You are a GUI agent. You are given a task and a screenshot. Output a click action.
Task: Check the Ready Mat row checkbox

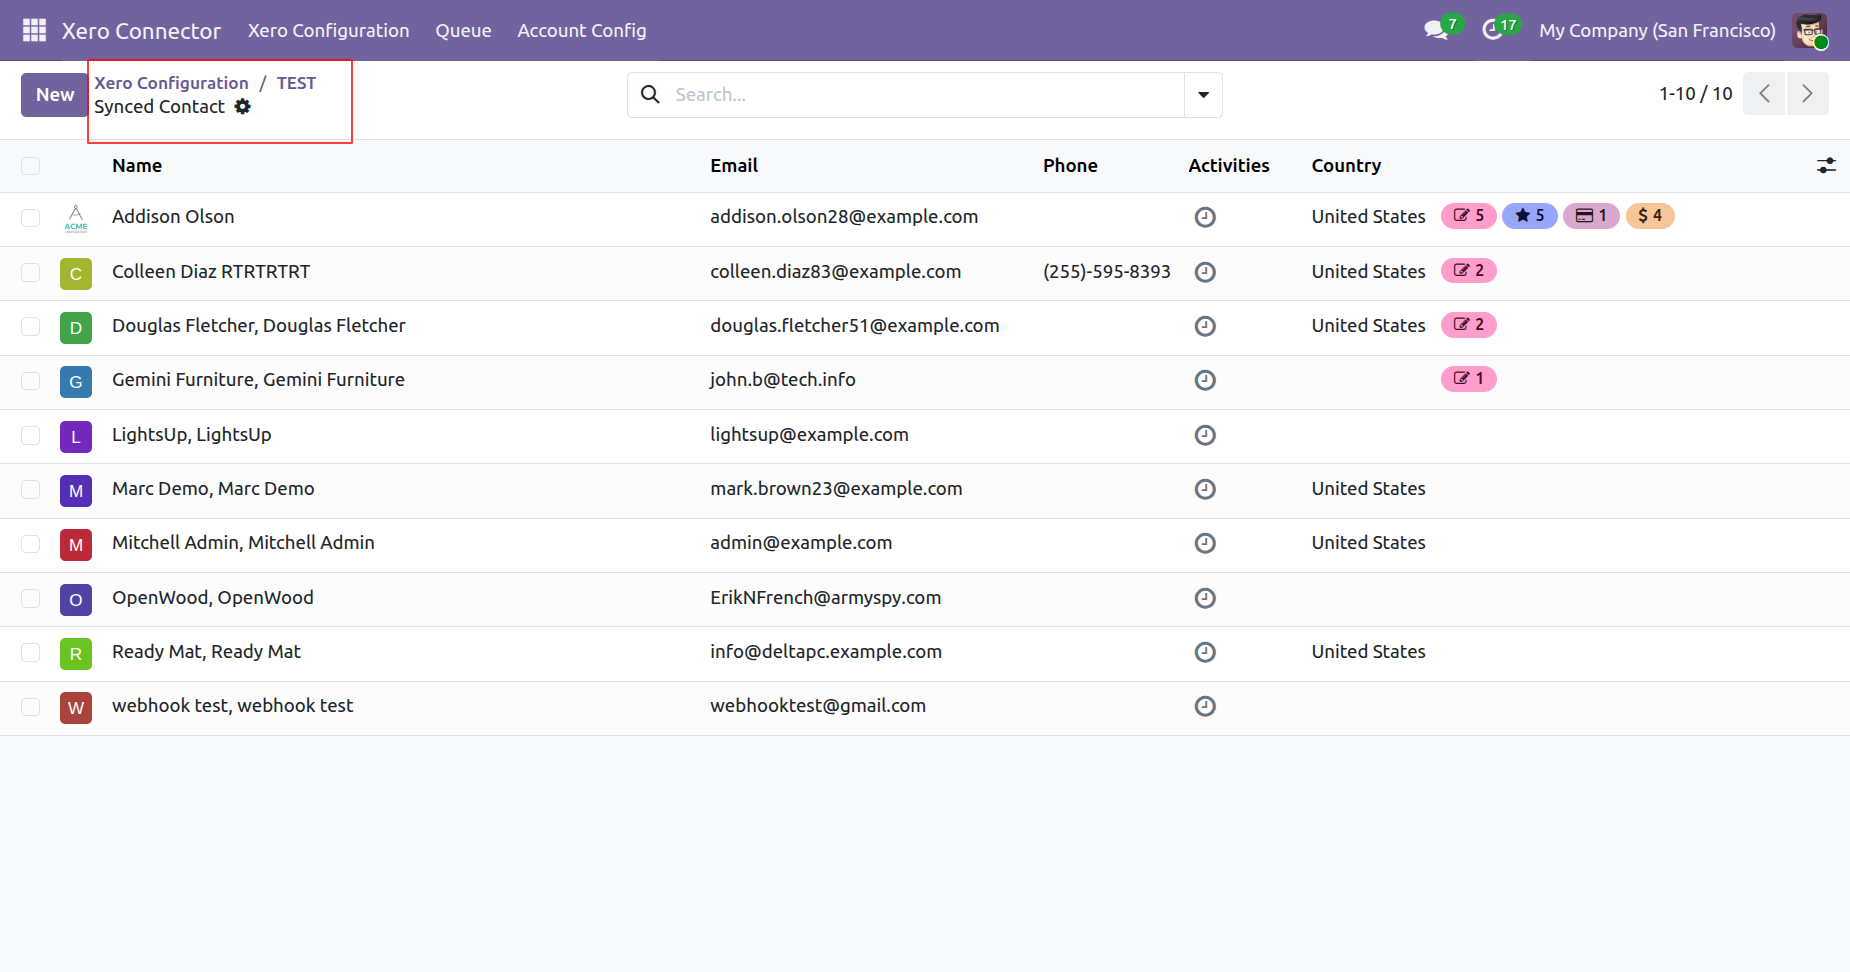tap(31, 653)
